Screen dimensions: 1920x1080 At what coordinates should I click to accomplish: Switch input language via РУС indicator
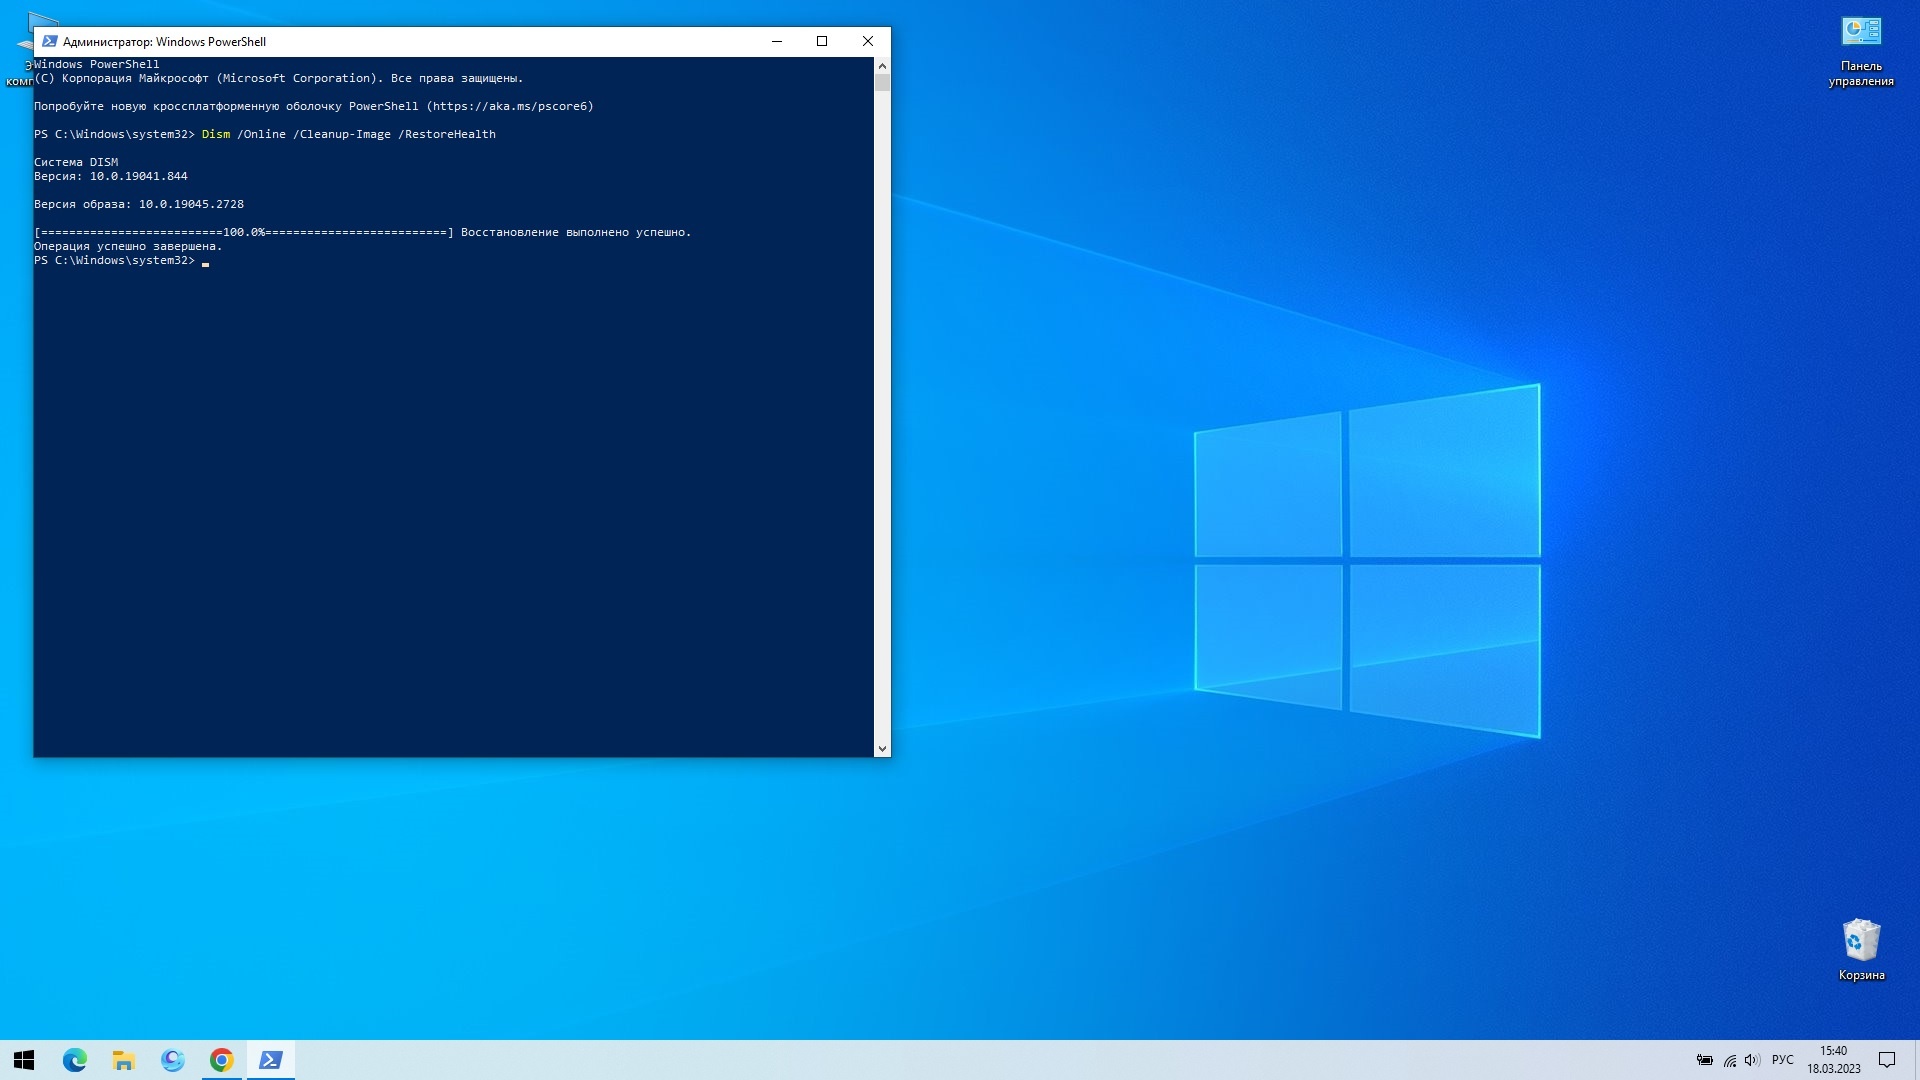pos(1782,1060)
